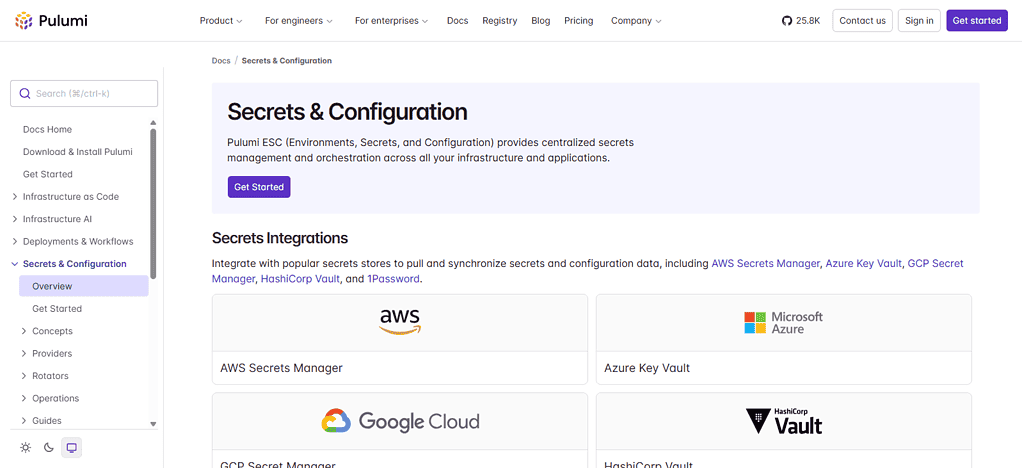Click sidebar scrollbar down arrow
The width and height of the screenshot is (1022, 468).
[153, 424]
